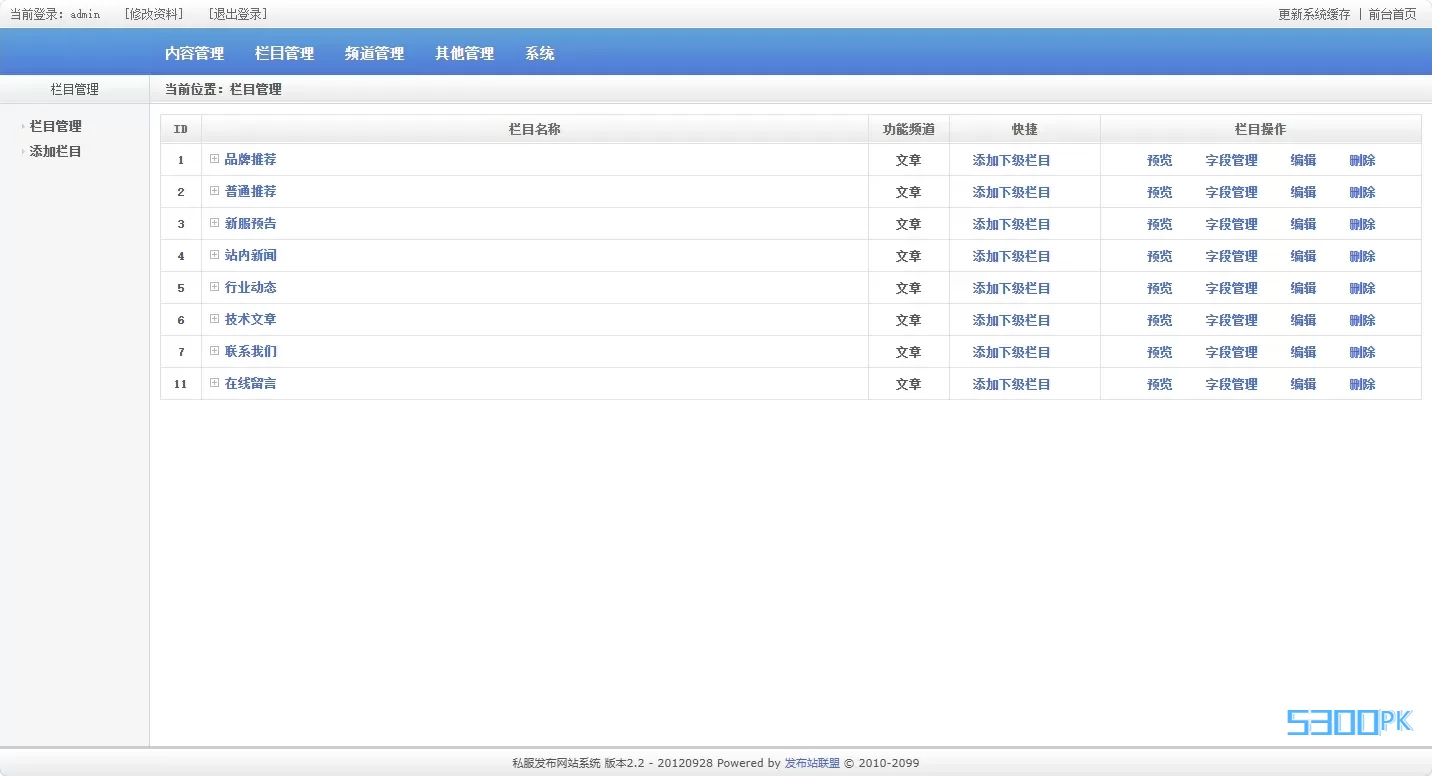This screenshot has width=1432, height=776.
Task: Open the 技术文章 column name link
Action: tap(250, 320)
